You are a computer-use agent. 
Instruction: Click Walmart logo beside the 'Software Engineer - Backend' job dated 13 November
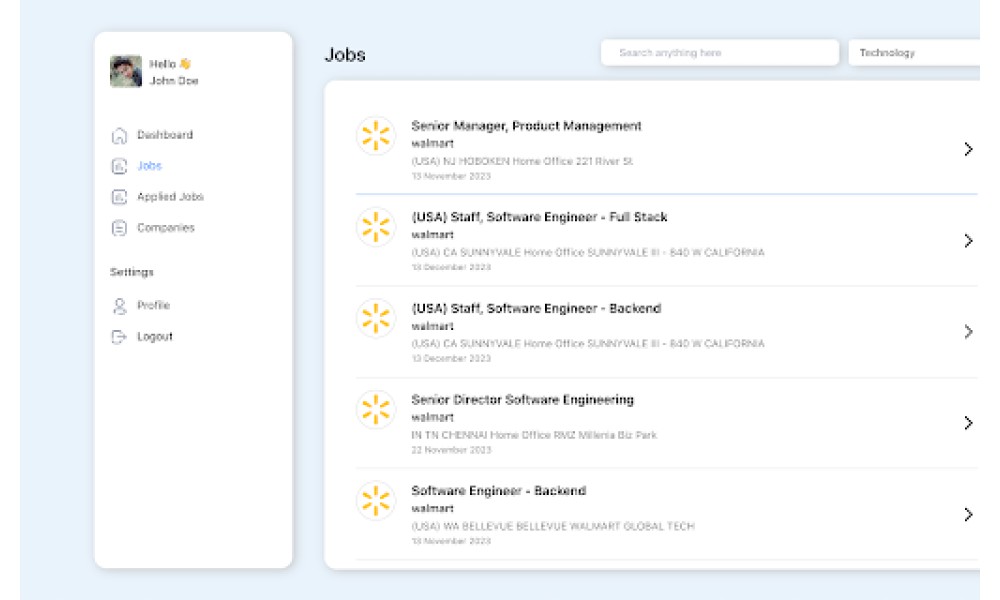coord(376,501)
